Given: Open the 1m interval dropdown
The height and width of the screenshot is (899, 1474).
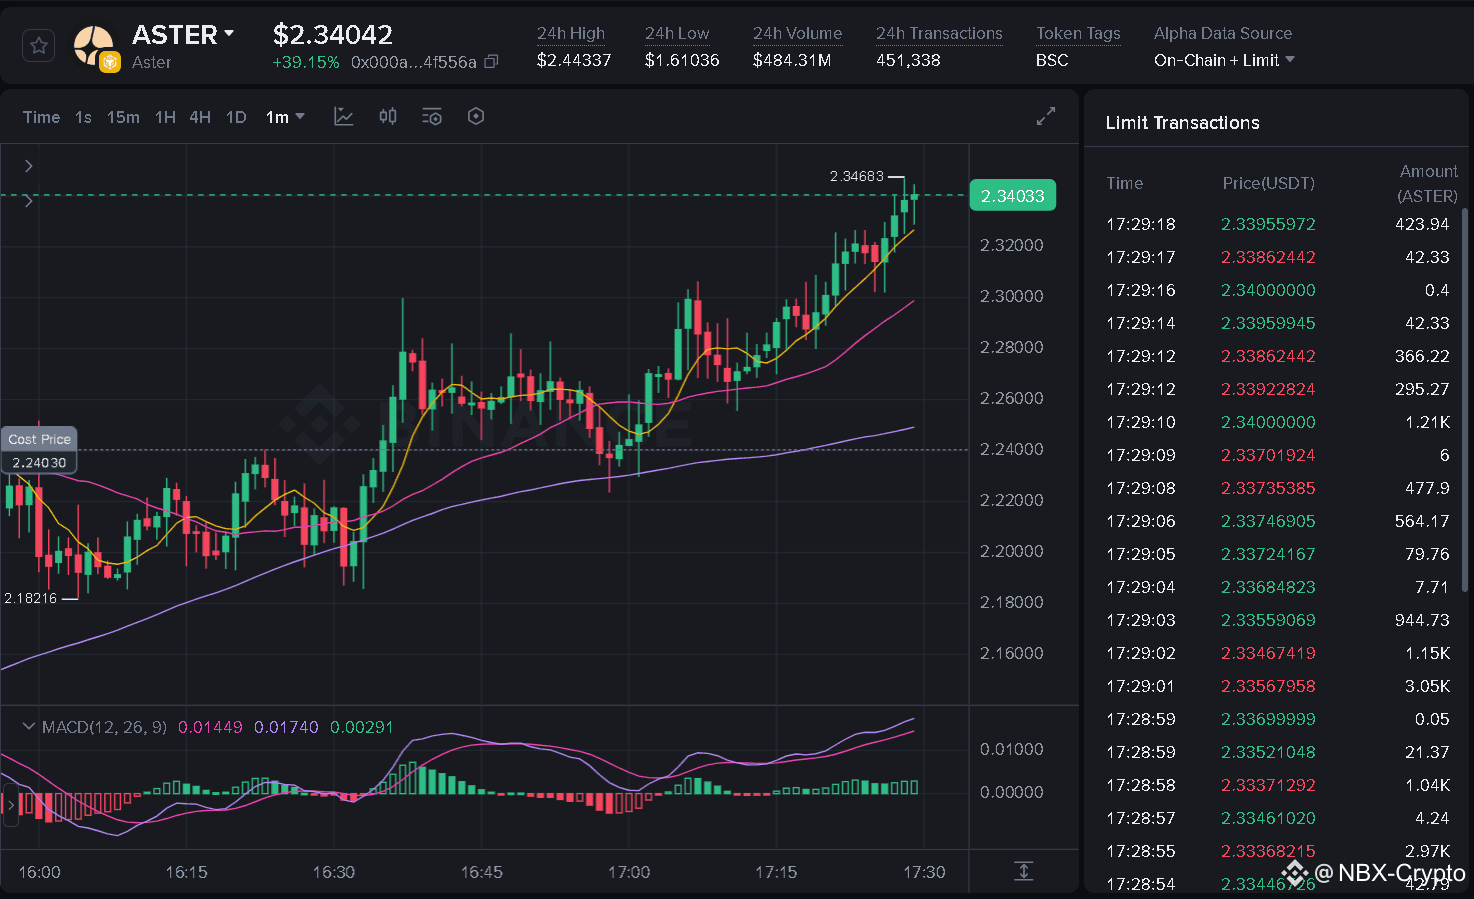Looking at the screenshot, I should (x=285, y=117).
